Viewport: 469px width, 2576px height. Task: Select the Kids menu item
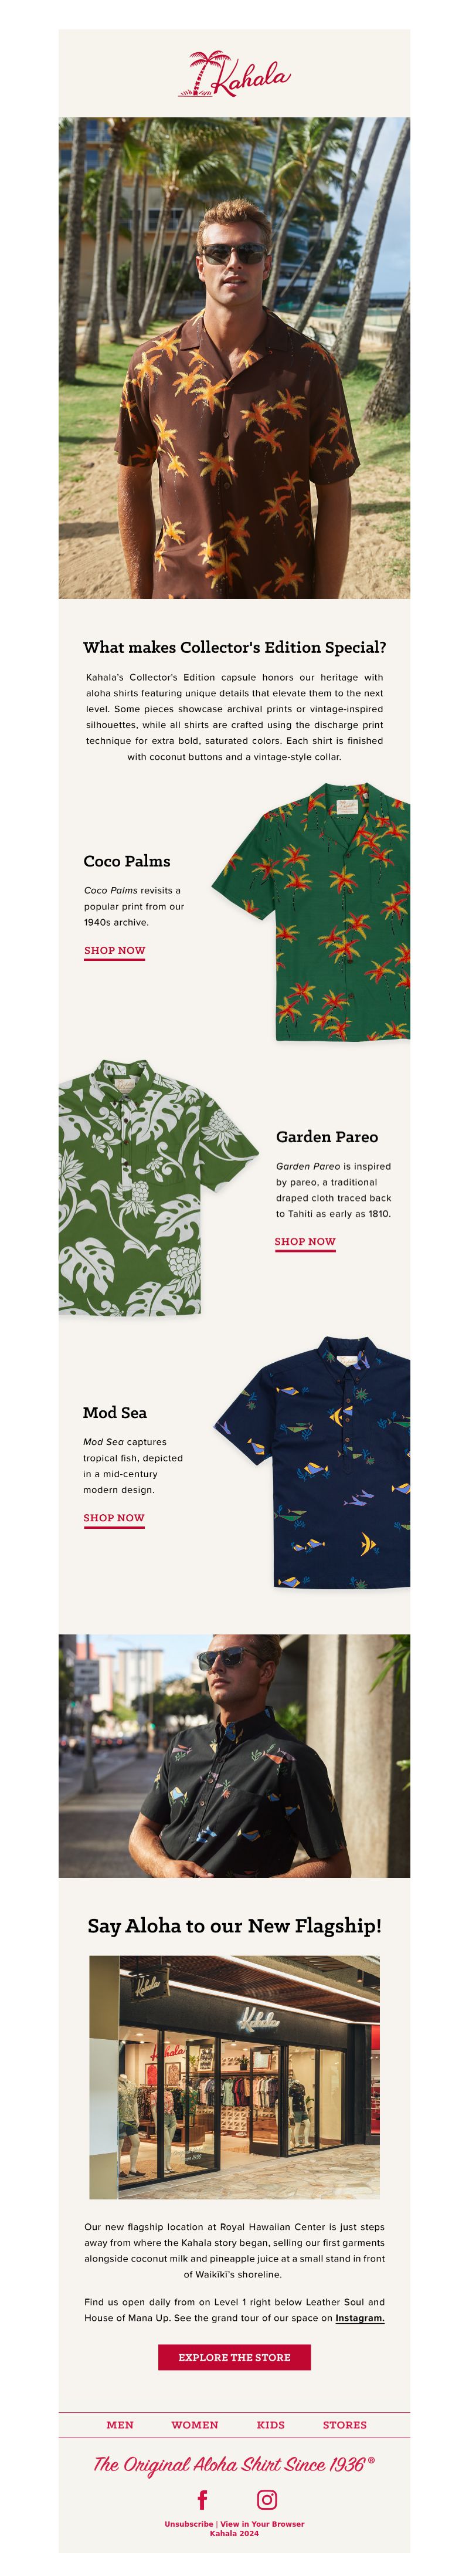click(271, 2425)
